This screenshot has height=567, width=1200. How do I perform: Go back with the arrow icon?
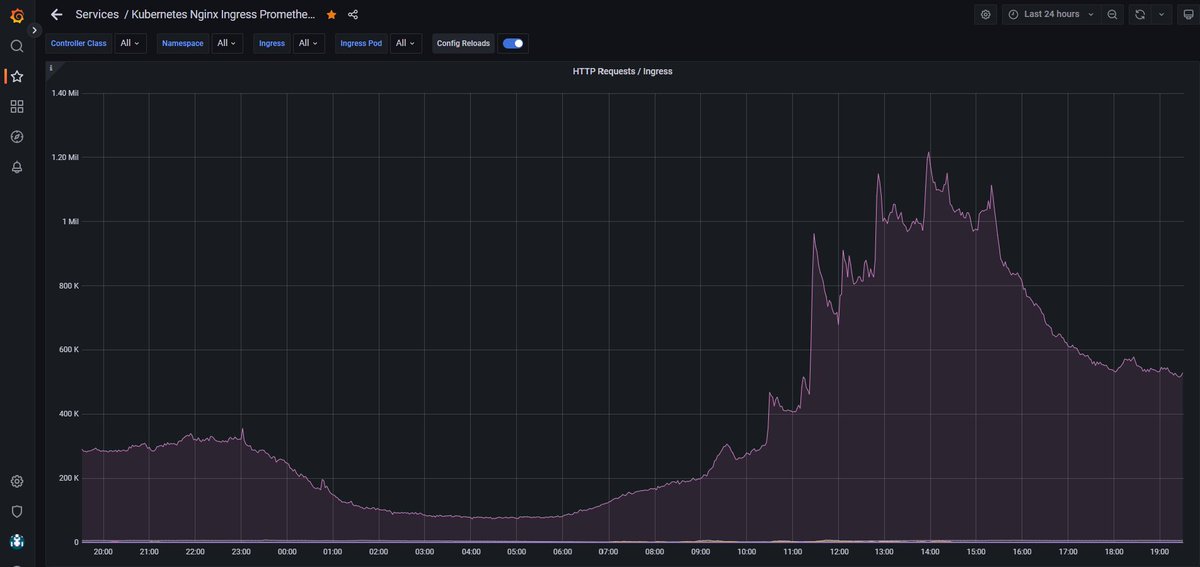[x=56, y=15]
